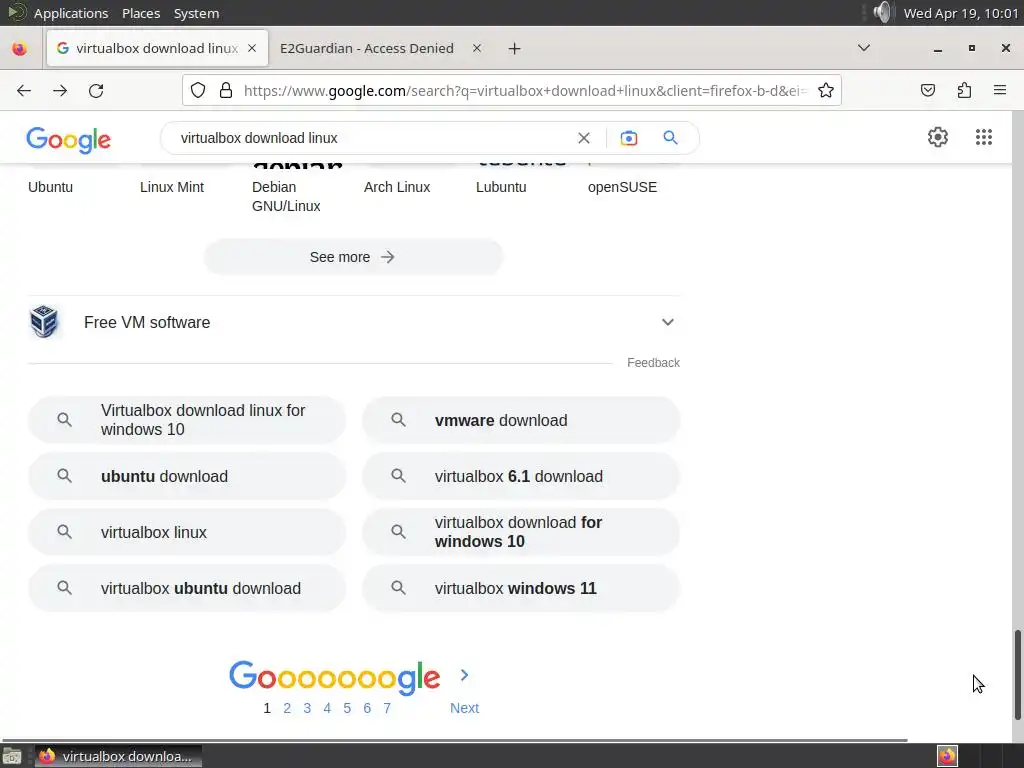Open Firefox extensions panel
Image resolution: width=1024 pixels, height=768 pixels.
click(964, 91)
